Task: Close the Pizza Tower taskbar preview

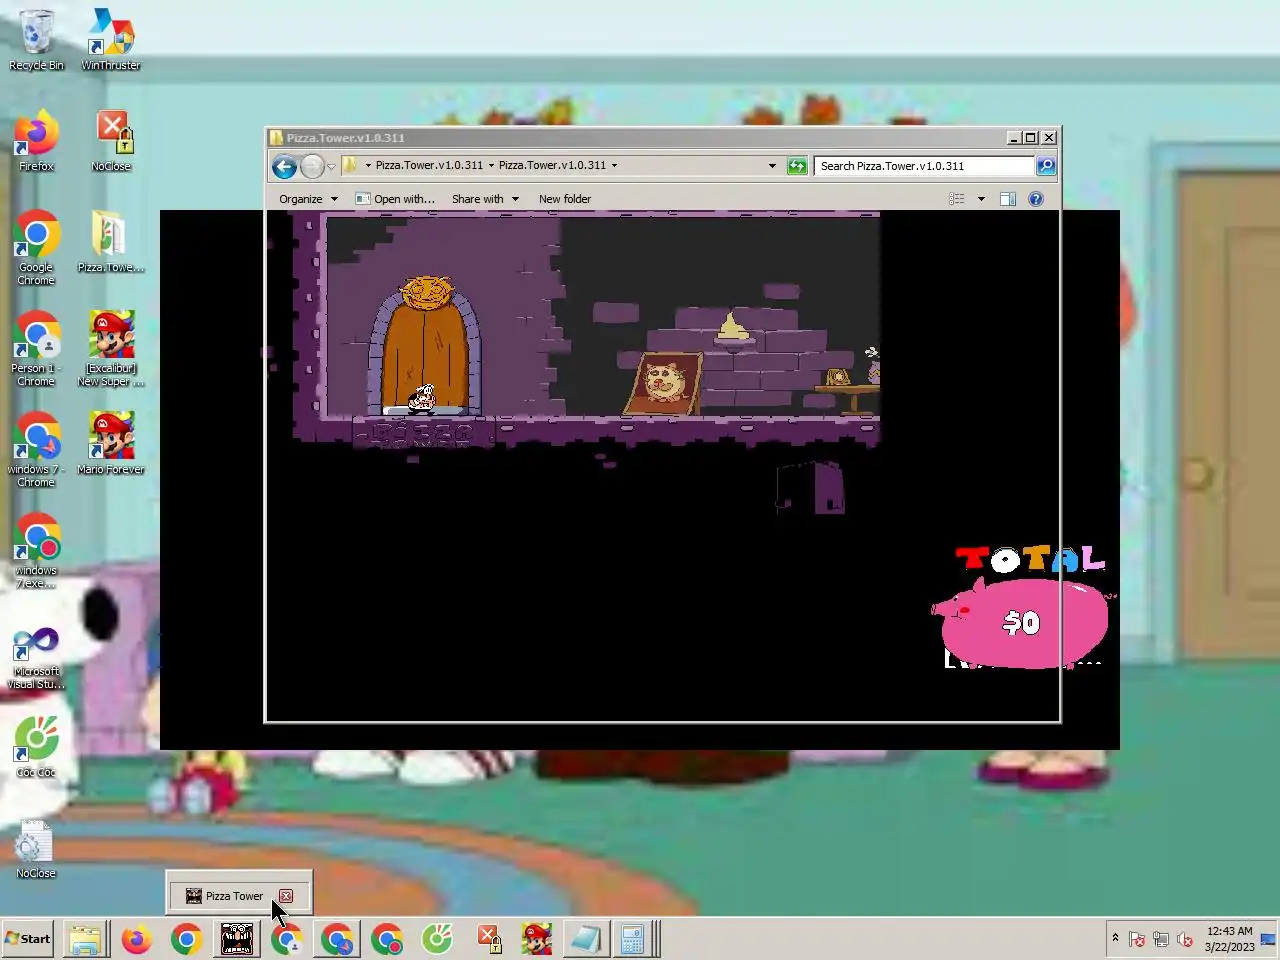Action: pyautogui.click(x=286, y=896)
